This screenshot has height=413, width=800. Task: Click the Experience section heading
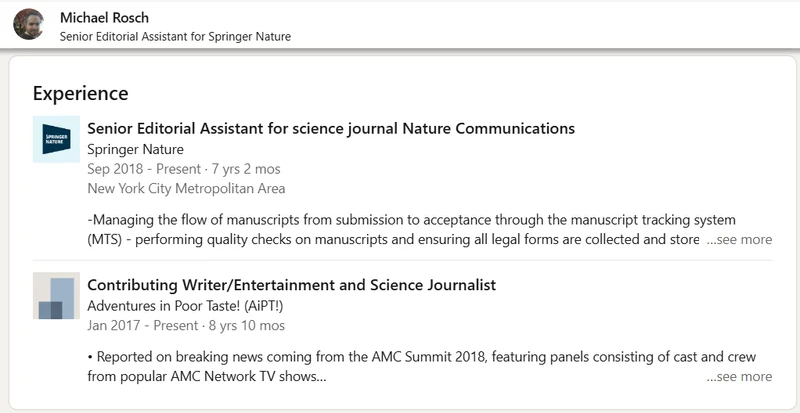click(x=80, y=93)
